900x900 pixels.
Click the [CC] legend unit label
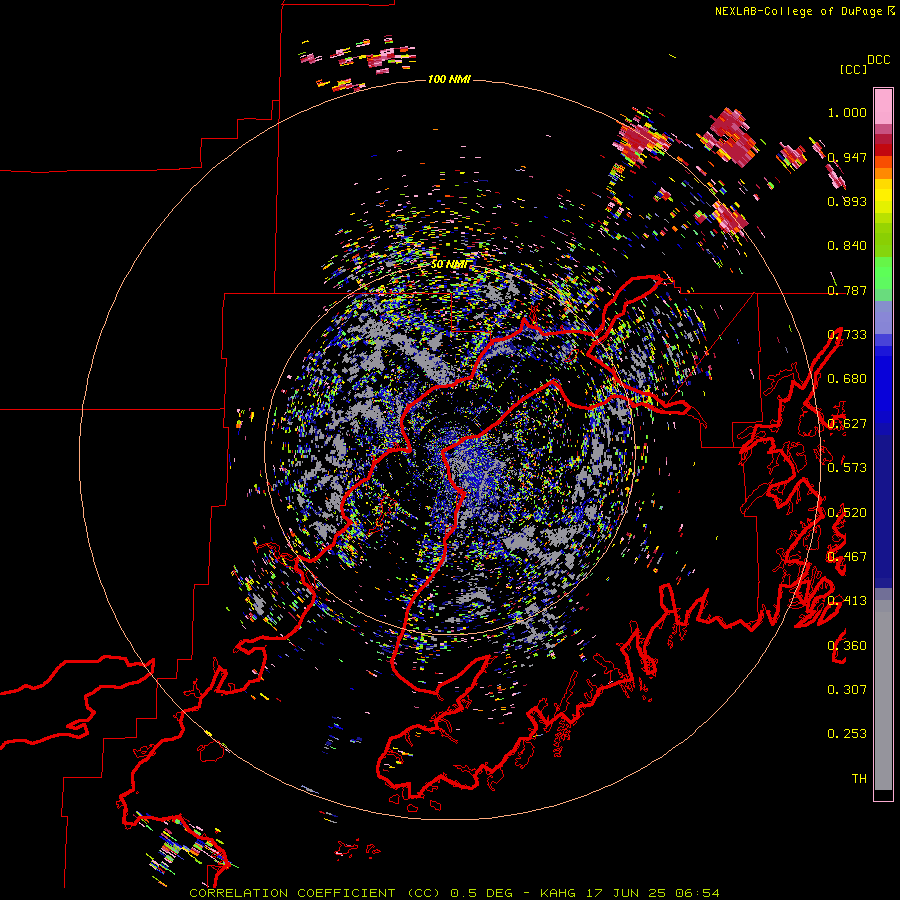[854, 69]
